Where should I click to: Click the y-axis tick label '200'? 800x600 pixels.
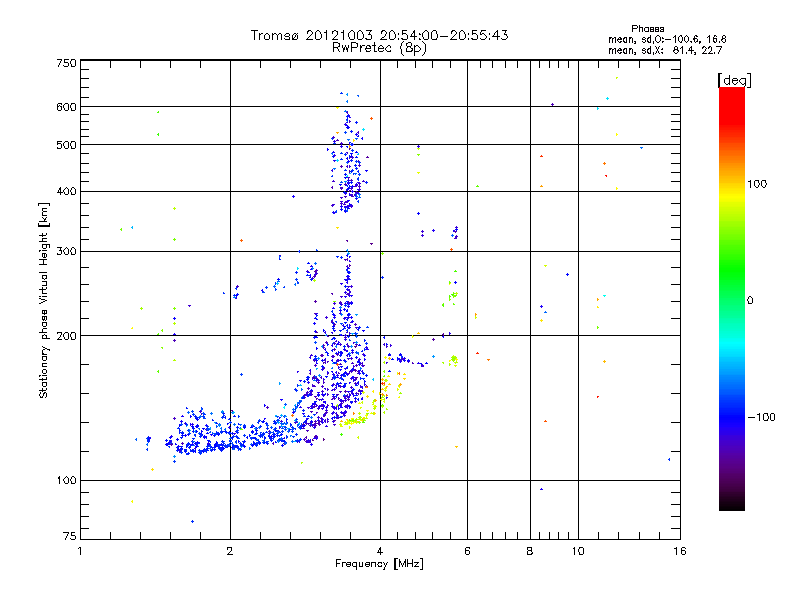point(66,336)
